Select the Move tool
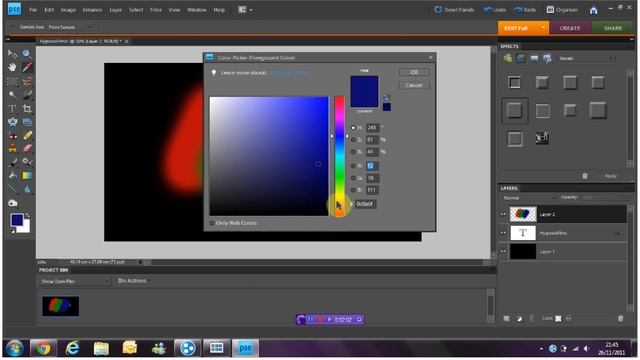 point(12,54)
